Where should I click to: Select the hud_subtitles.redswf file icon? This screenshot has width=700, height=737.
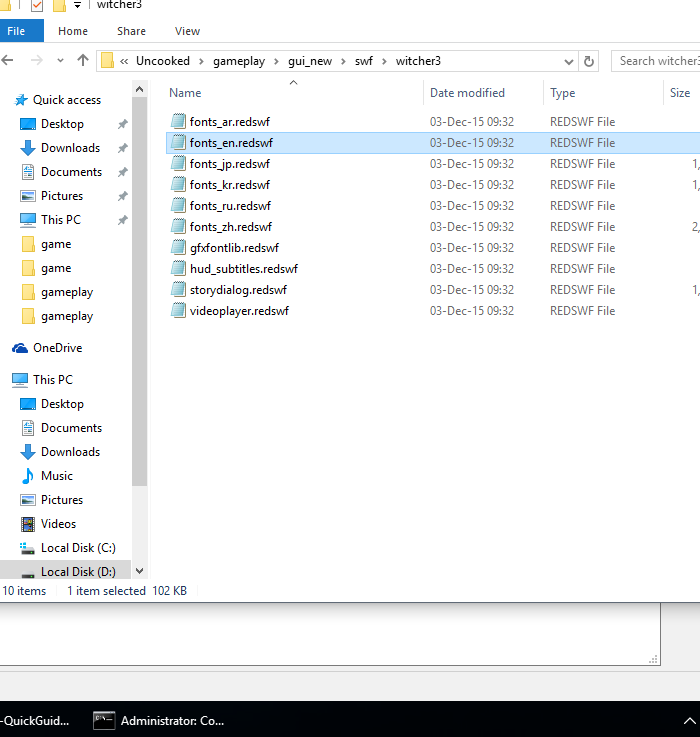pos(178,268)
